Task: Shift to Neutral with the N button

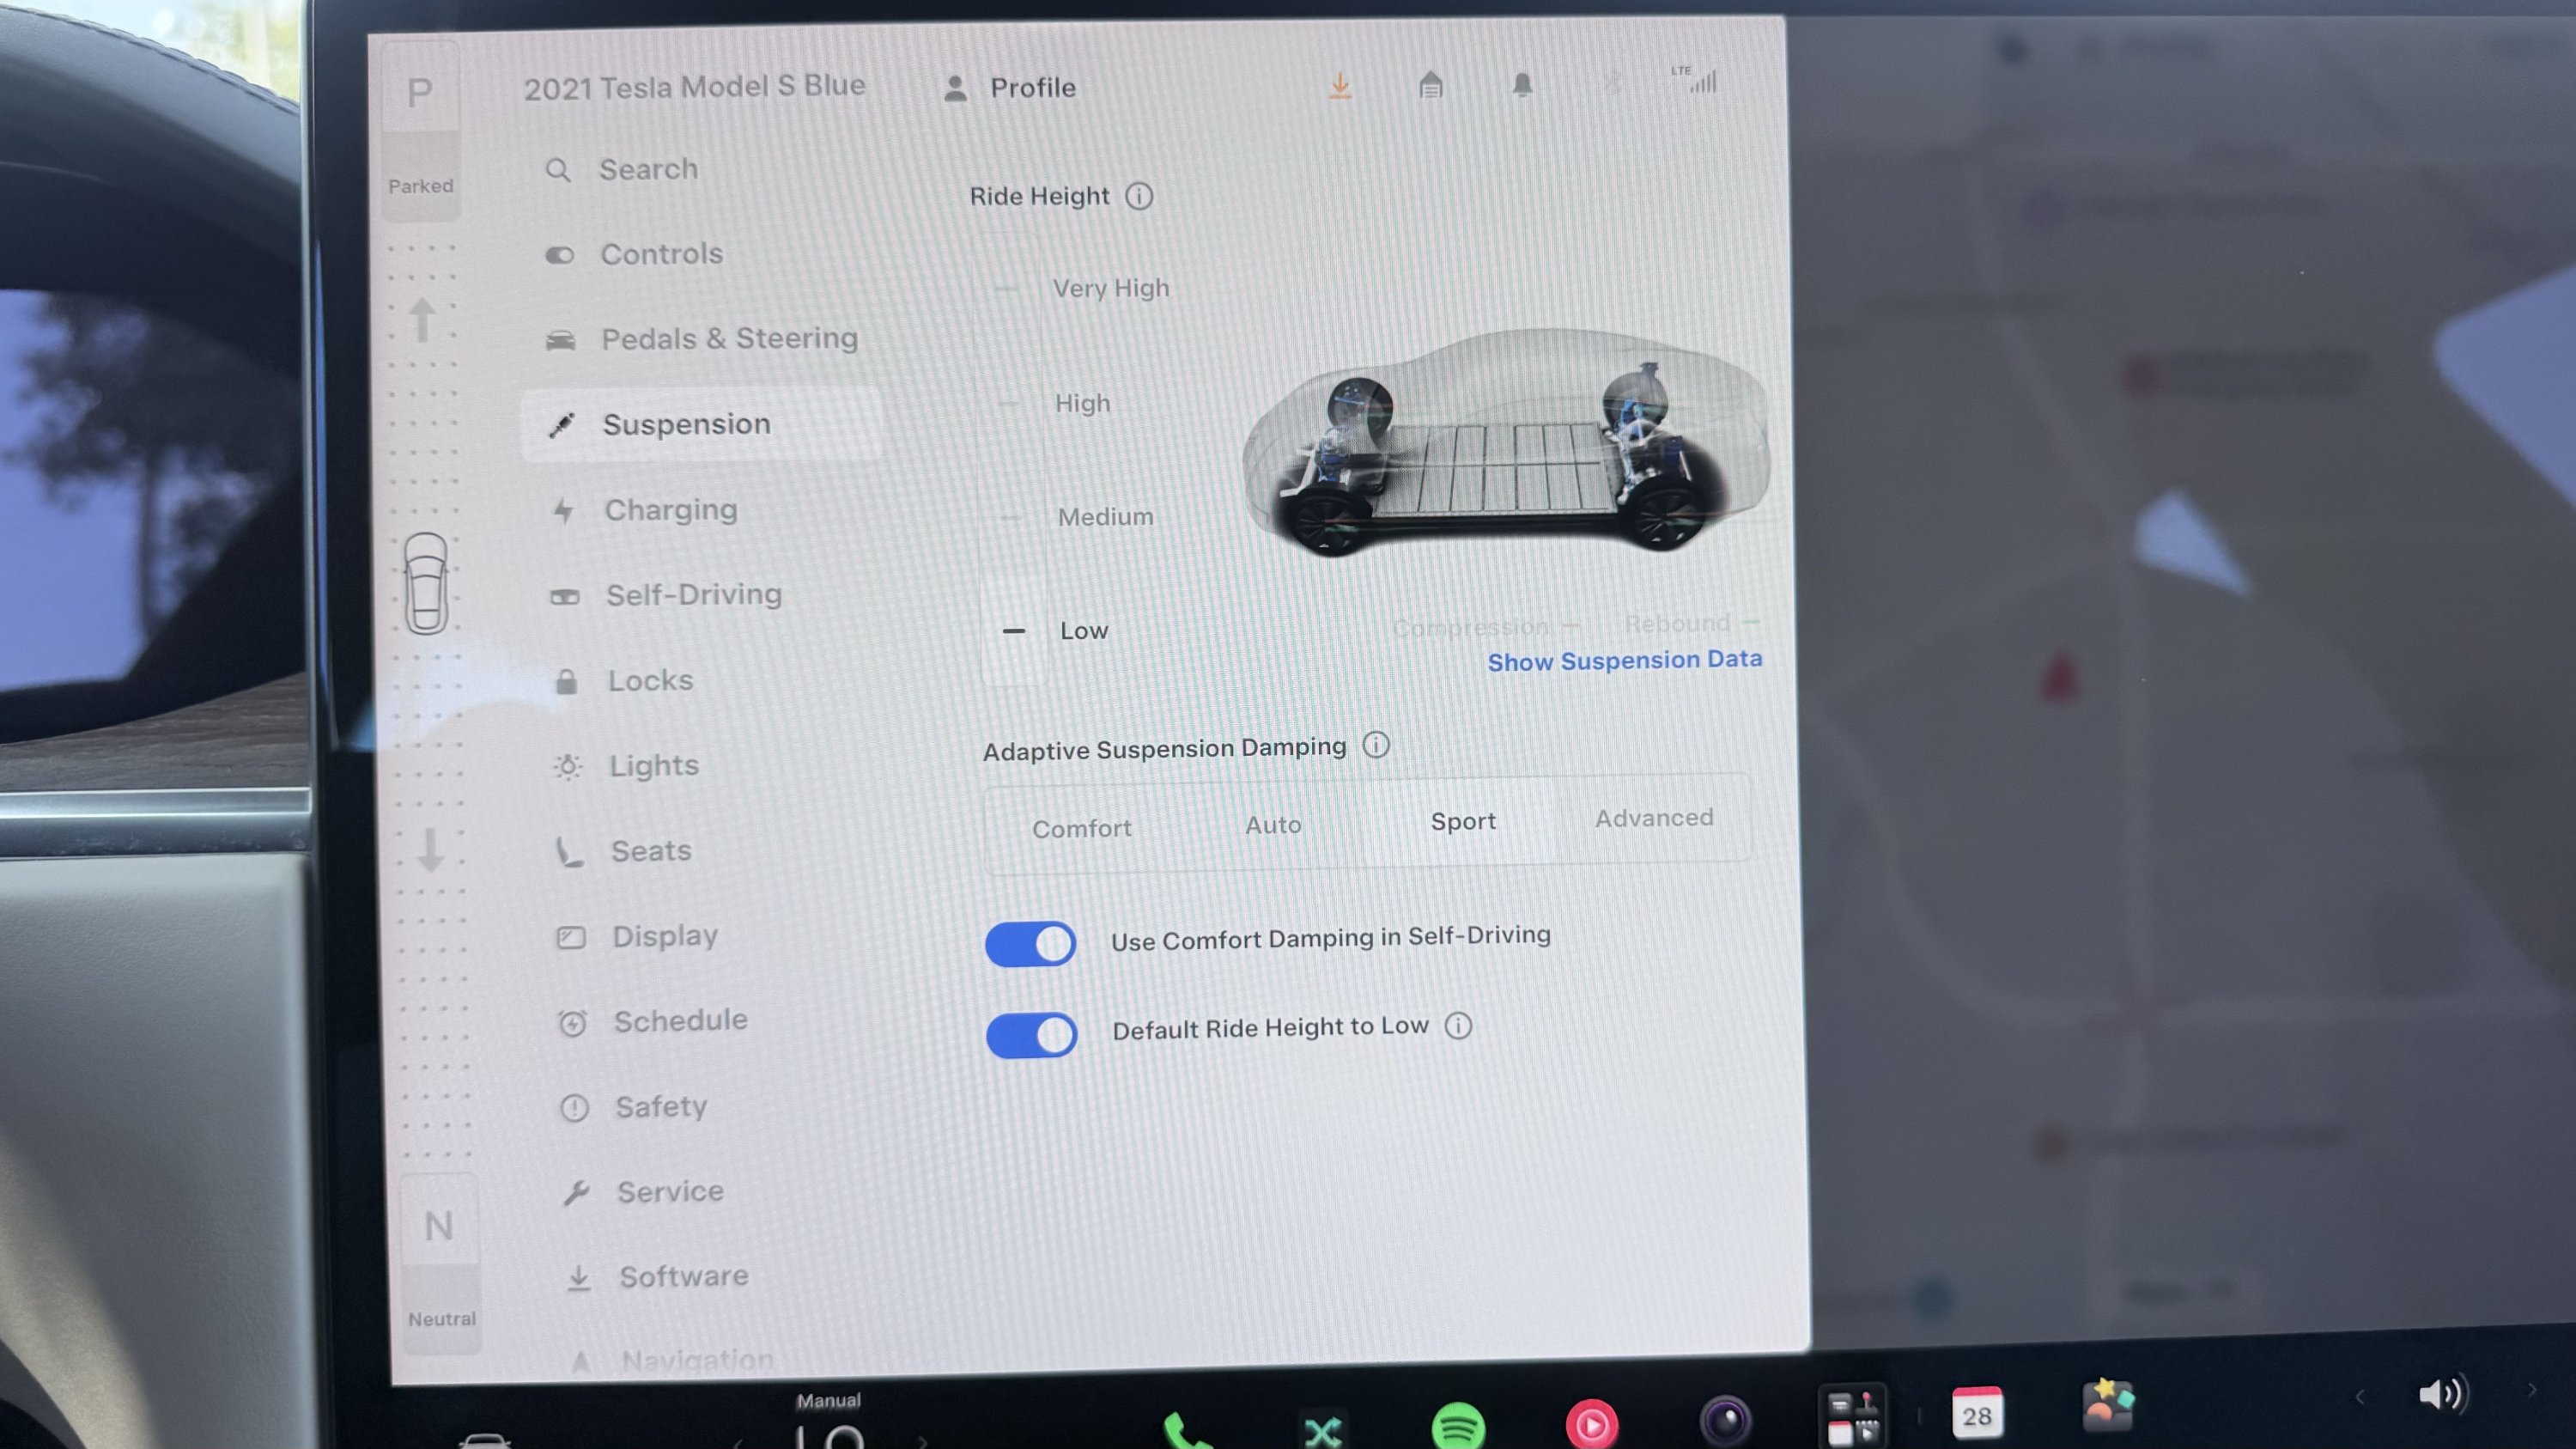Action: pyautogui.click(x=439, y=1226)
